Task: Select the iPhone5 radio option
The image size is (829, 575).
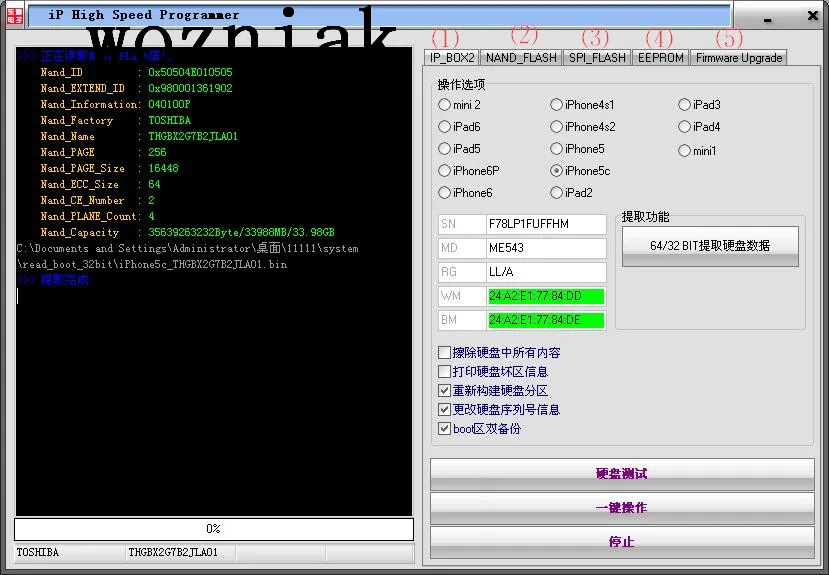Action: coord(577,149)
